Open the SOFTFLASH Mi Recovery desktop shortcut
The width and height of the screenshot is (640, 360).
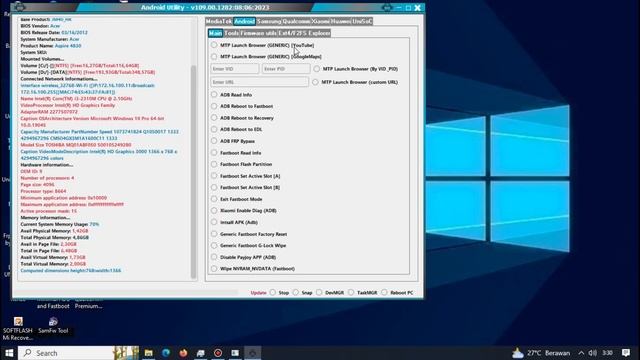tap(18, 329)
